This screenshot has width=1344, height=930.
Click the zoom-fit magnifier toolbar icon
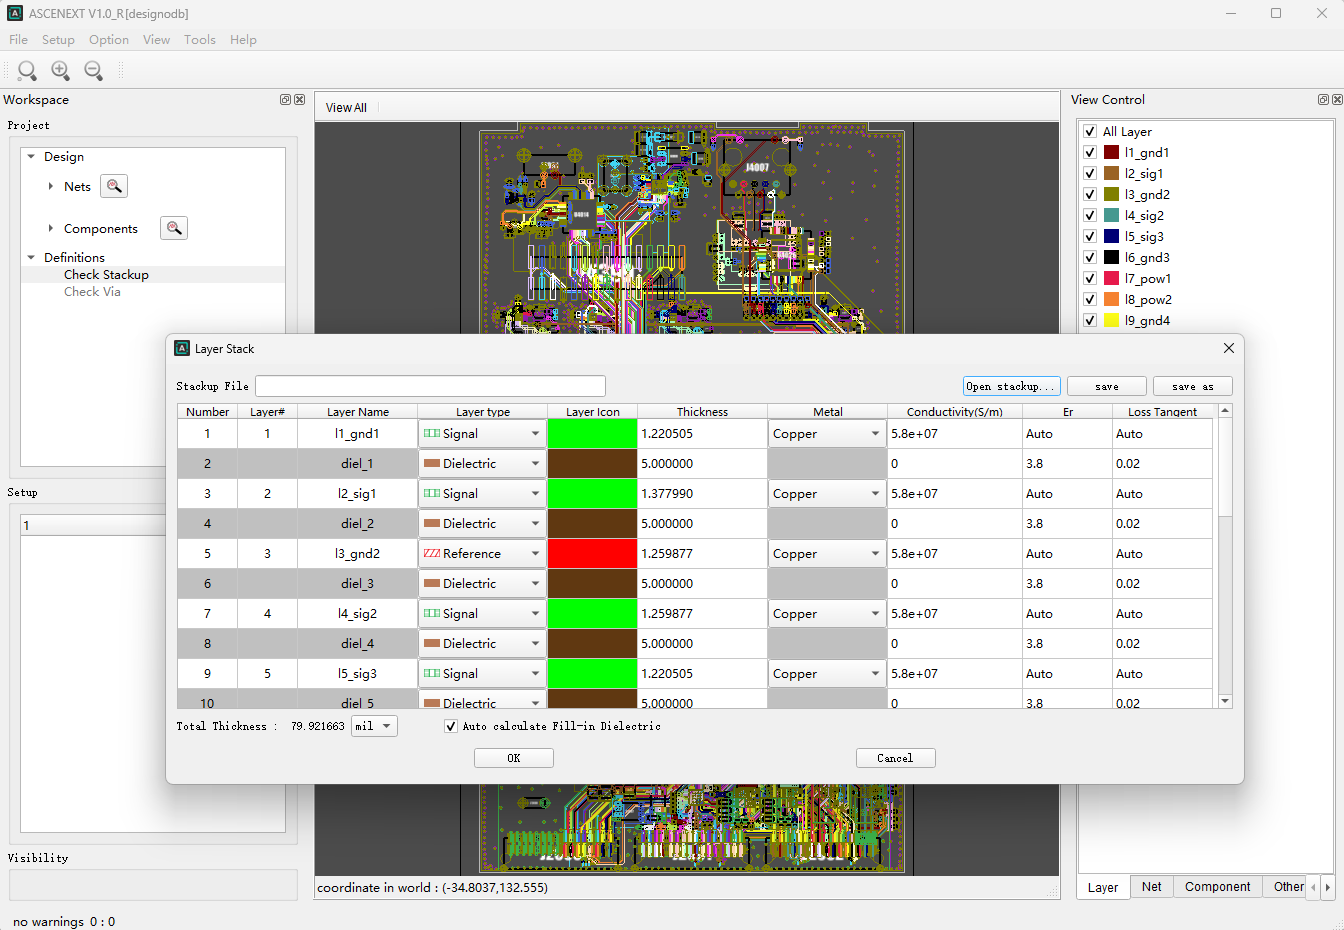[x=27, y=70]
